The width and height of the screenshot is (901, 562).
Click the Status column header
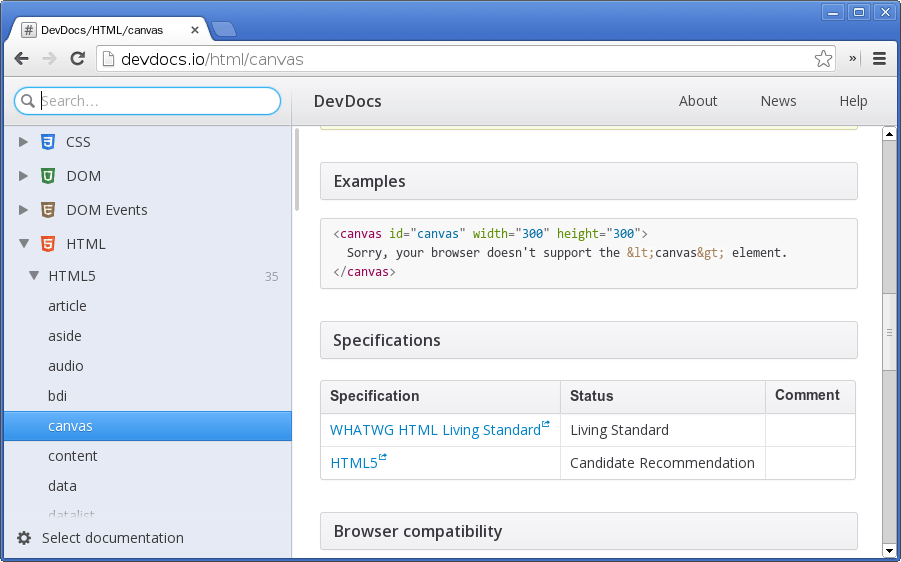pos(663,397)
